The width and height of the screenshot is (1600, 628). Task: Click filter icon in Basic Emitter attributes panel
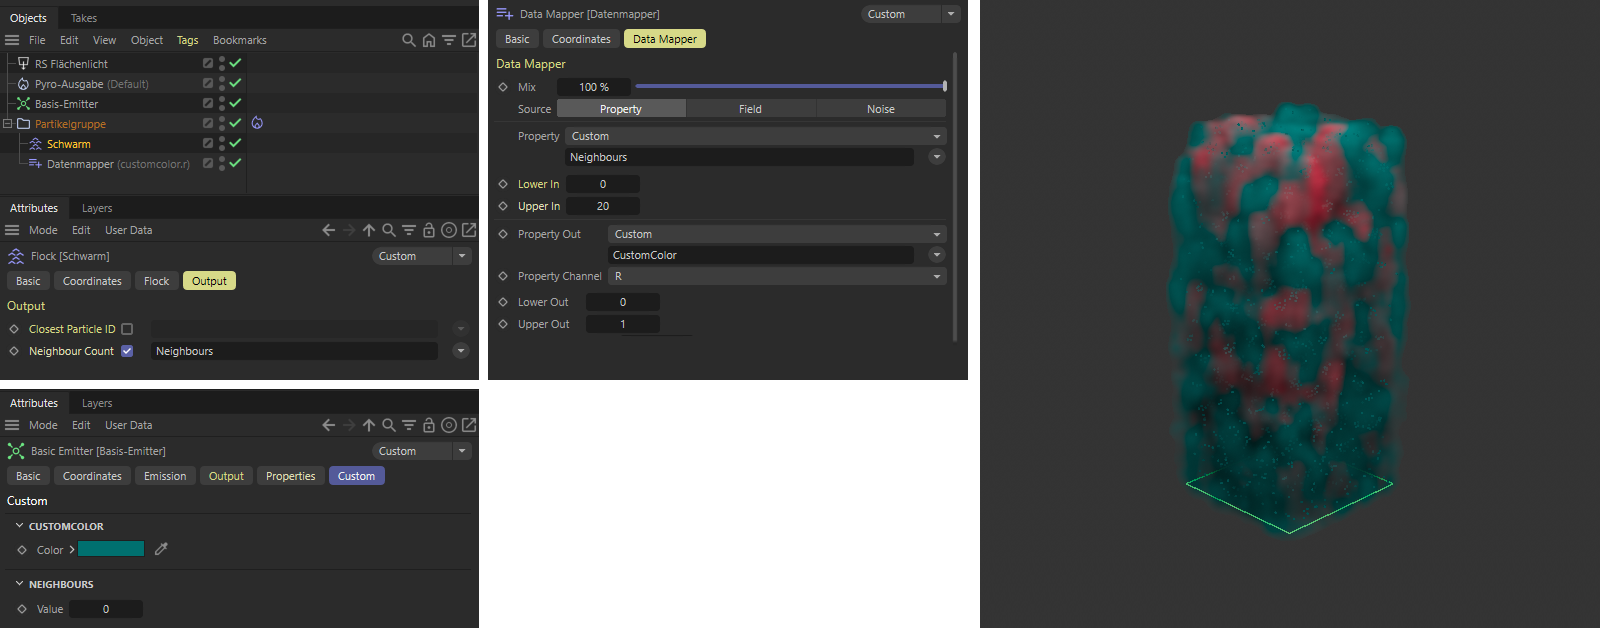tap(408, 425)
